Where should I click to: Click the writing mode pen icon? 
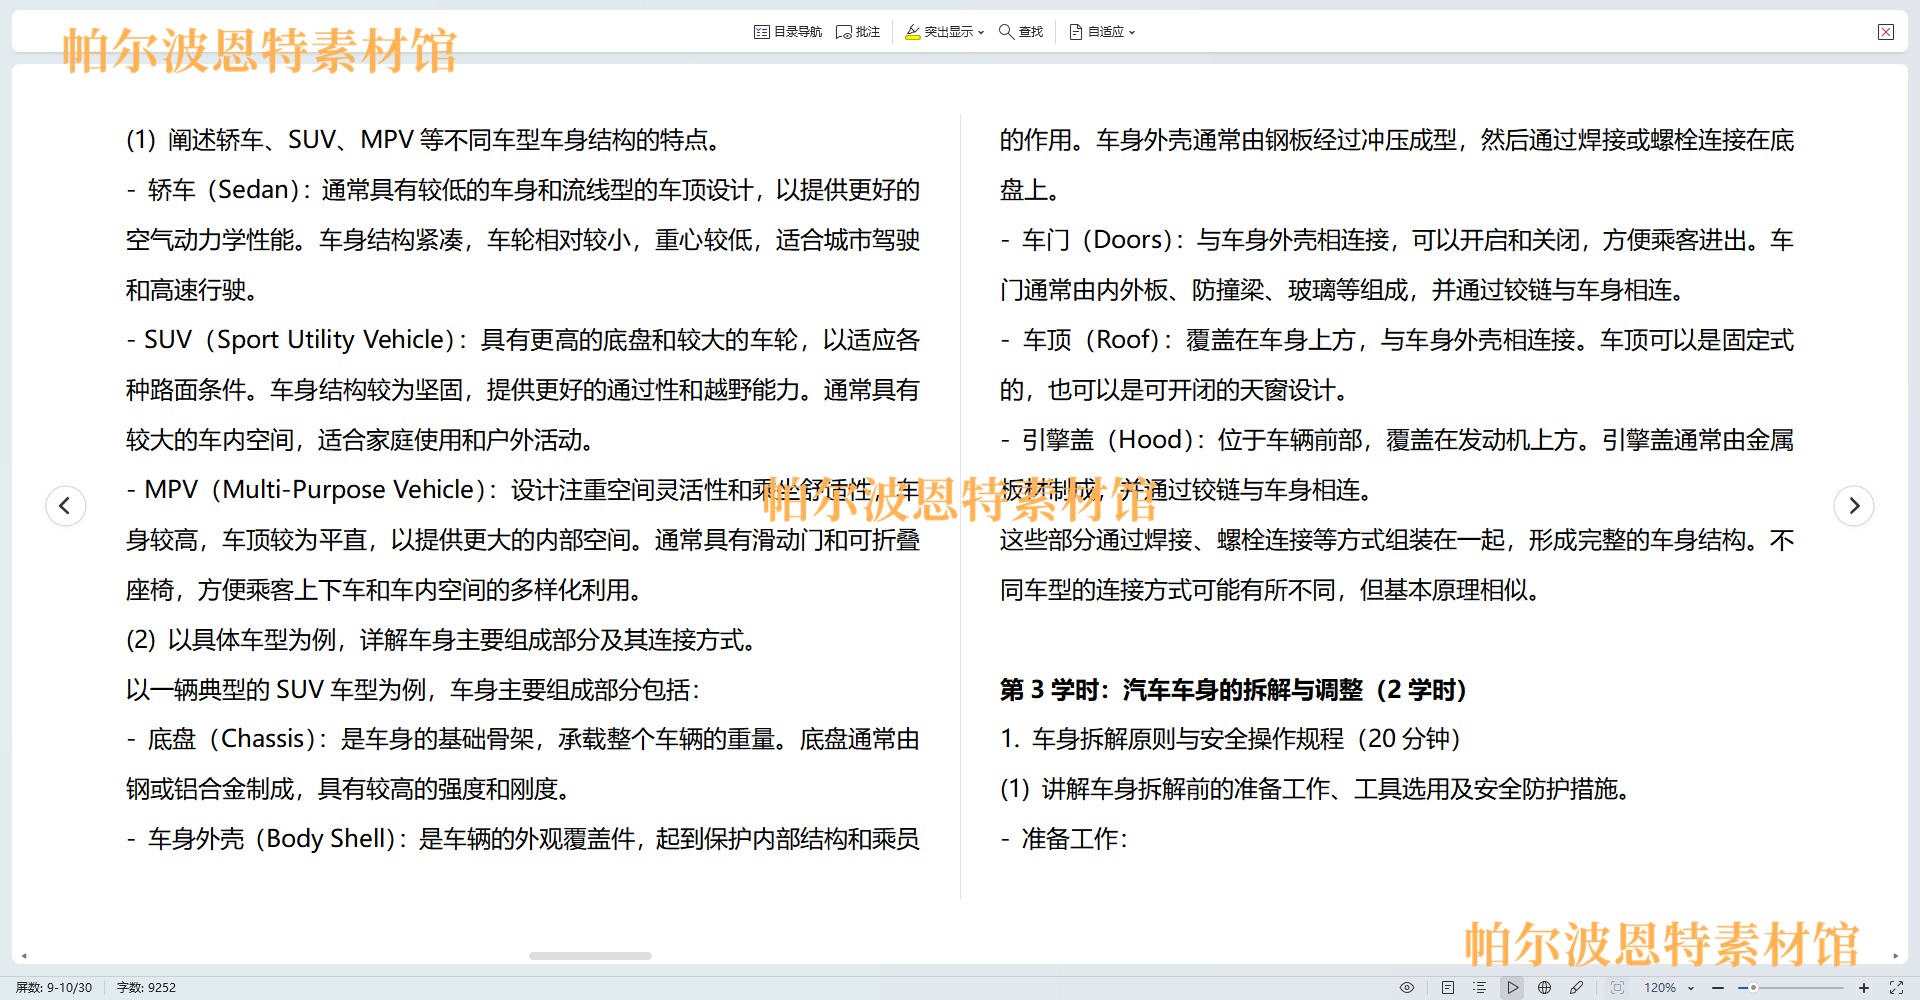tap(1577, 987)
